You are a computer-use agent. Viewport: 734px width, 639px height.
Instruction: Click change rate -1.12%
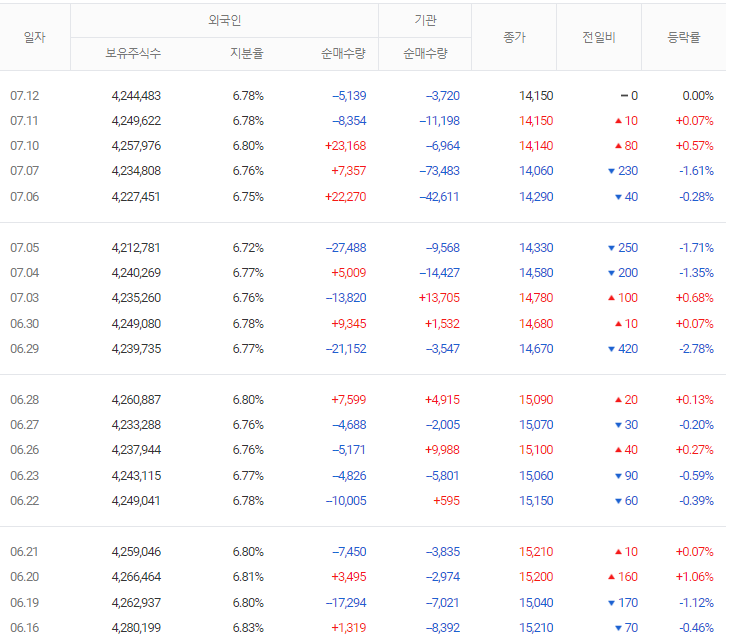[x=697, y=603]
